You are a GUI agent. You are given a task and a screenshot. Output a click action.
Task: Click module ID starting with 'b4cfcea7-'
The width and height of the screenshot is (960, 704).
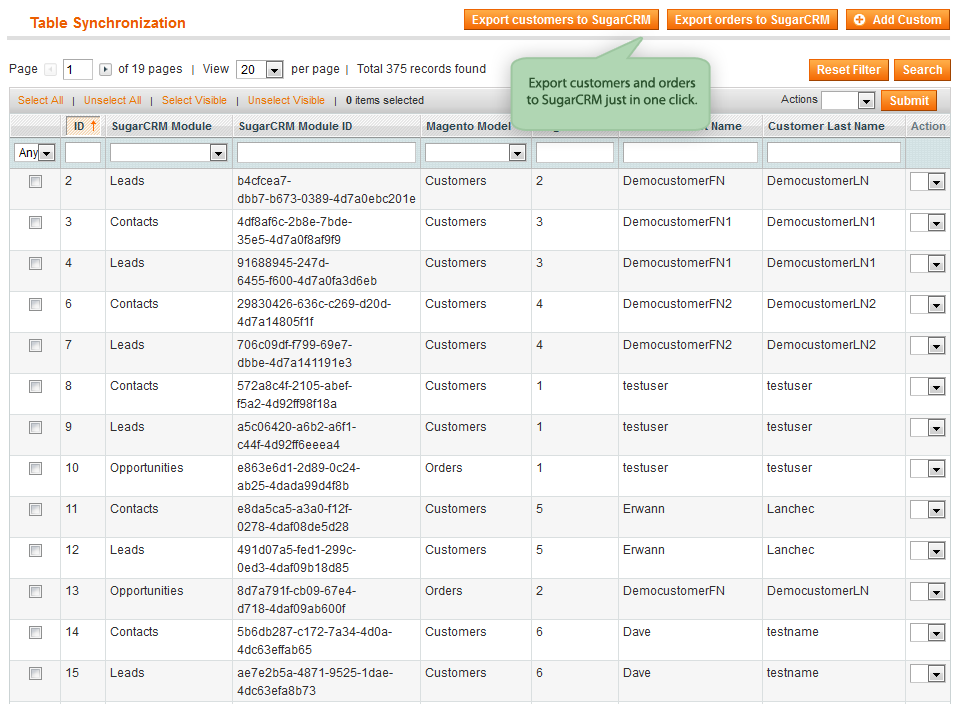pos(326,190)
